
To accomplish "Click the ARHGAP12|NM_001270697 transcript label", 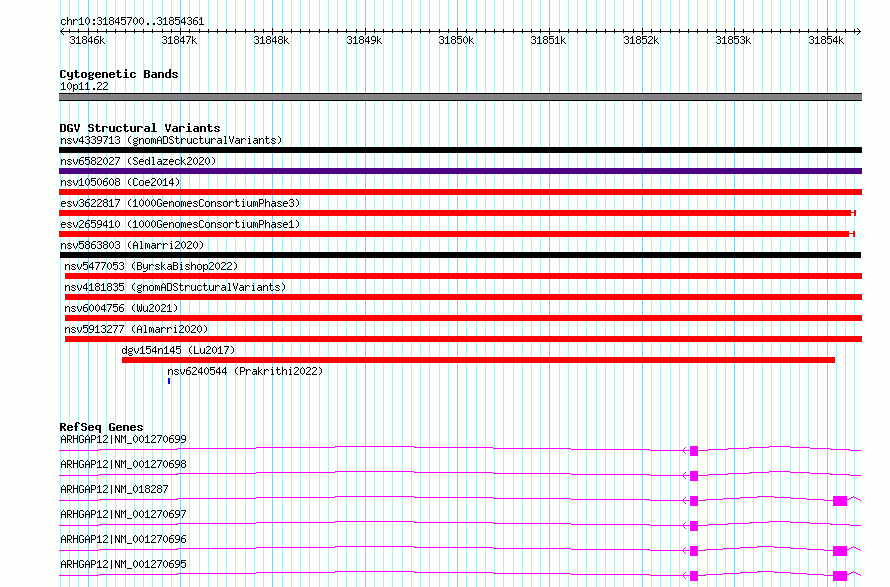I will [x=123, y=514].
